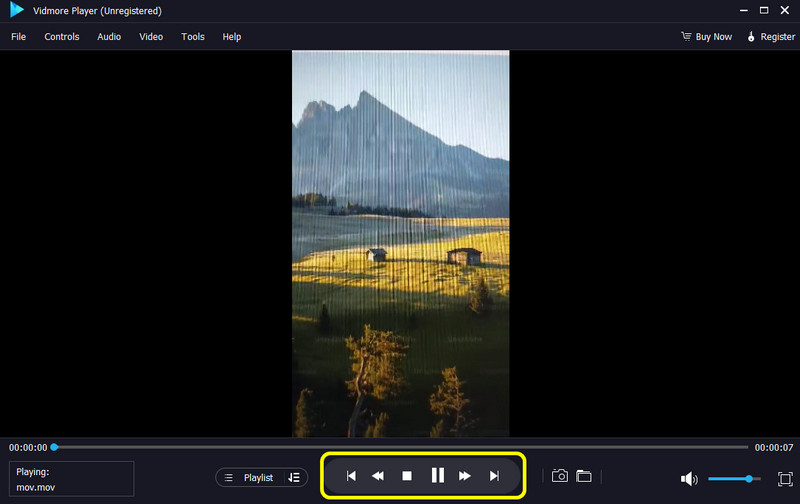800x504 pixels.
Task: Open the Controls menu
Action: pyautogui.click(x=62, y=37)
